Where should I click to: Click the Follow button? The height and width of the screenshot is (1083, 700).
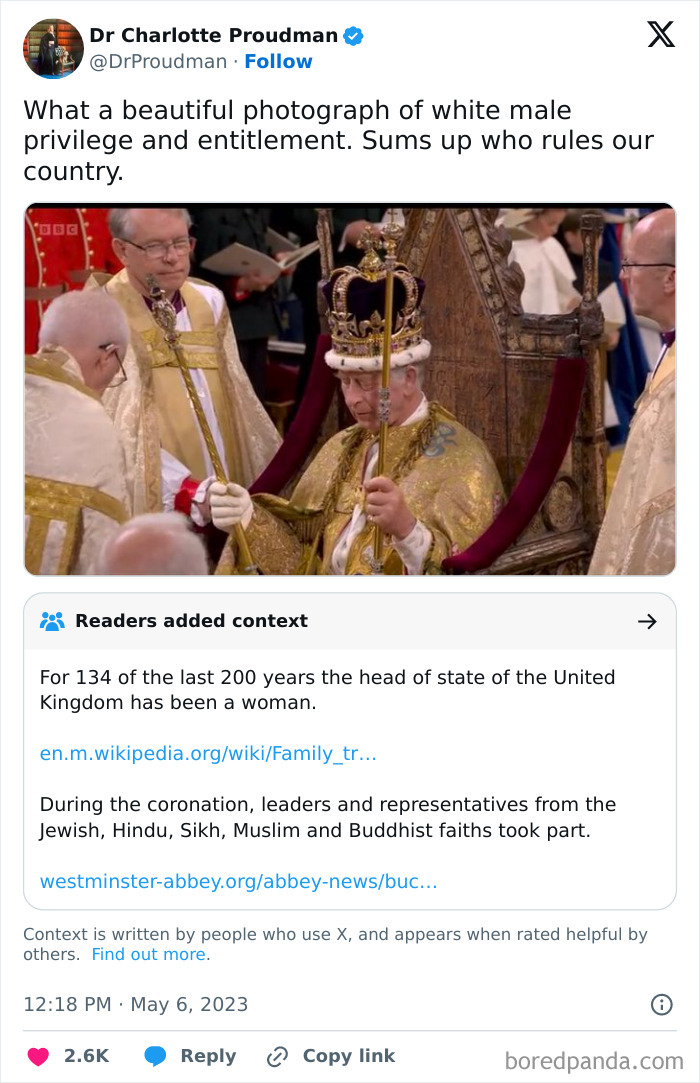(x=278, y=61)
